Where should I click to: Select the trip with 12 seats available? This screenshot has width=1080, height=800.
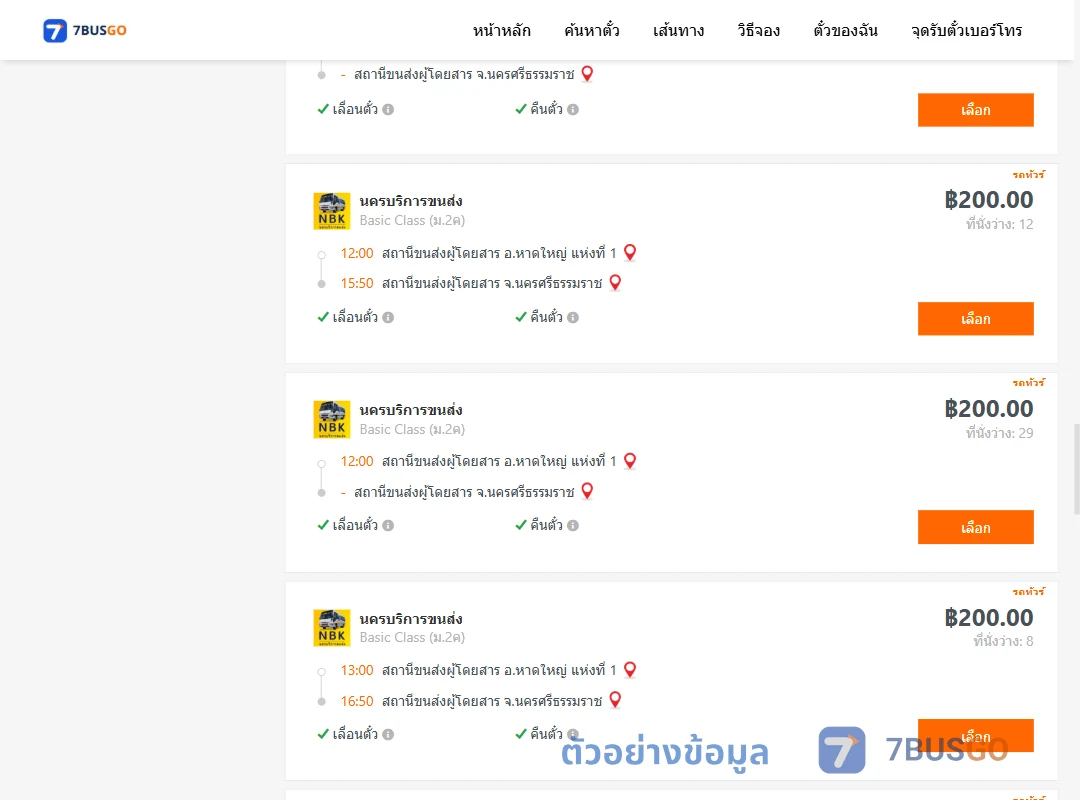(x=975, y=319)
